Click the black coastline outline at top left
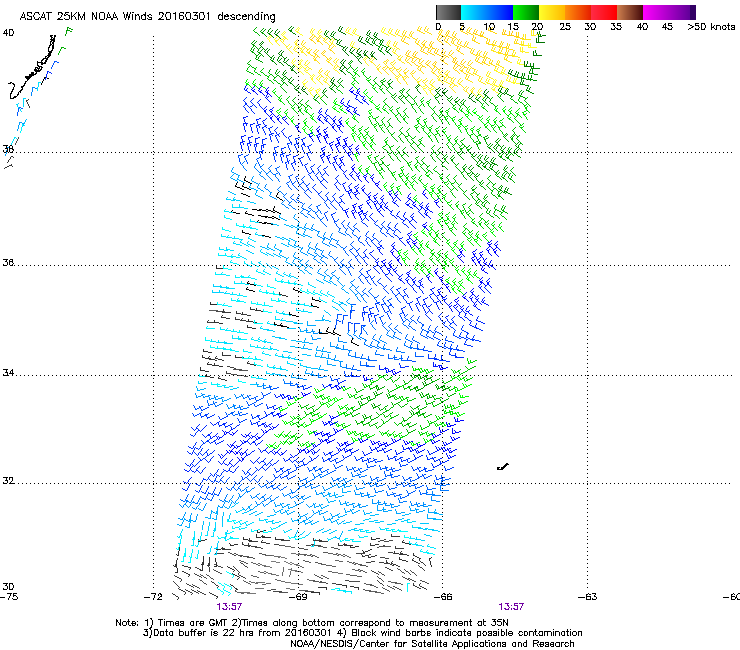The image size is (740, 650). [x=32, y=67]
